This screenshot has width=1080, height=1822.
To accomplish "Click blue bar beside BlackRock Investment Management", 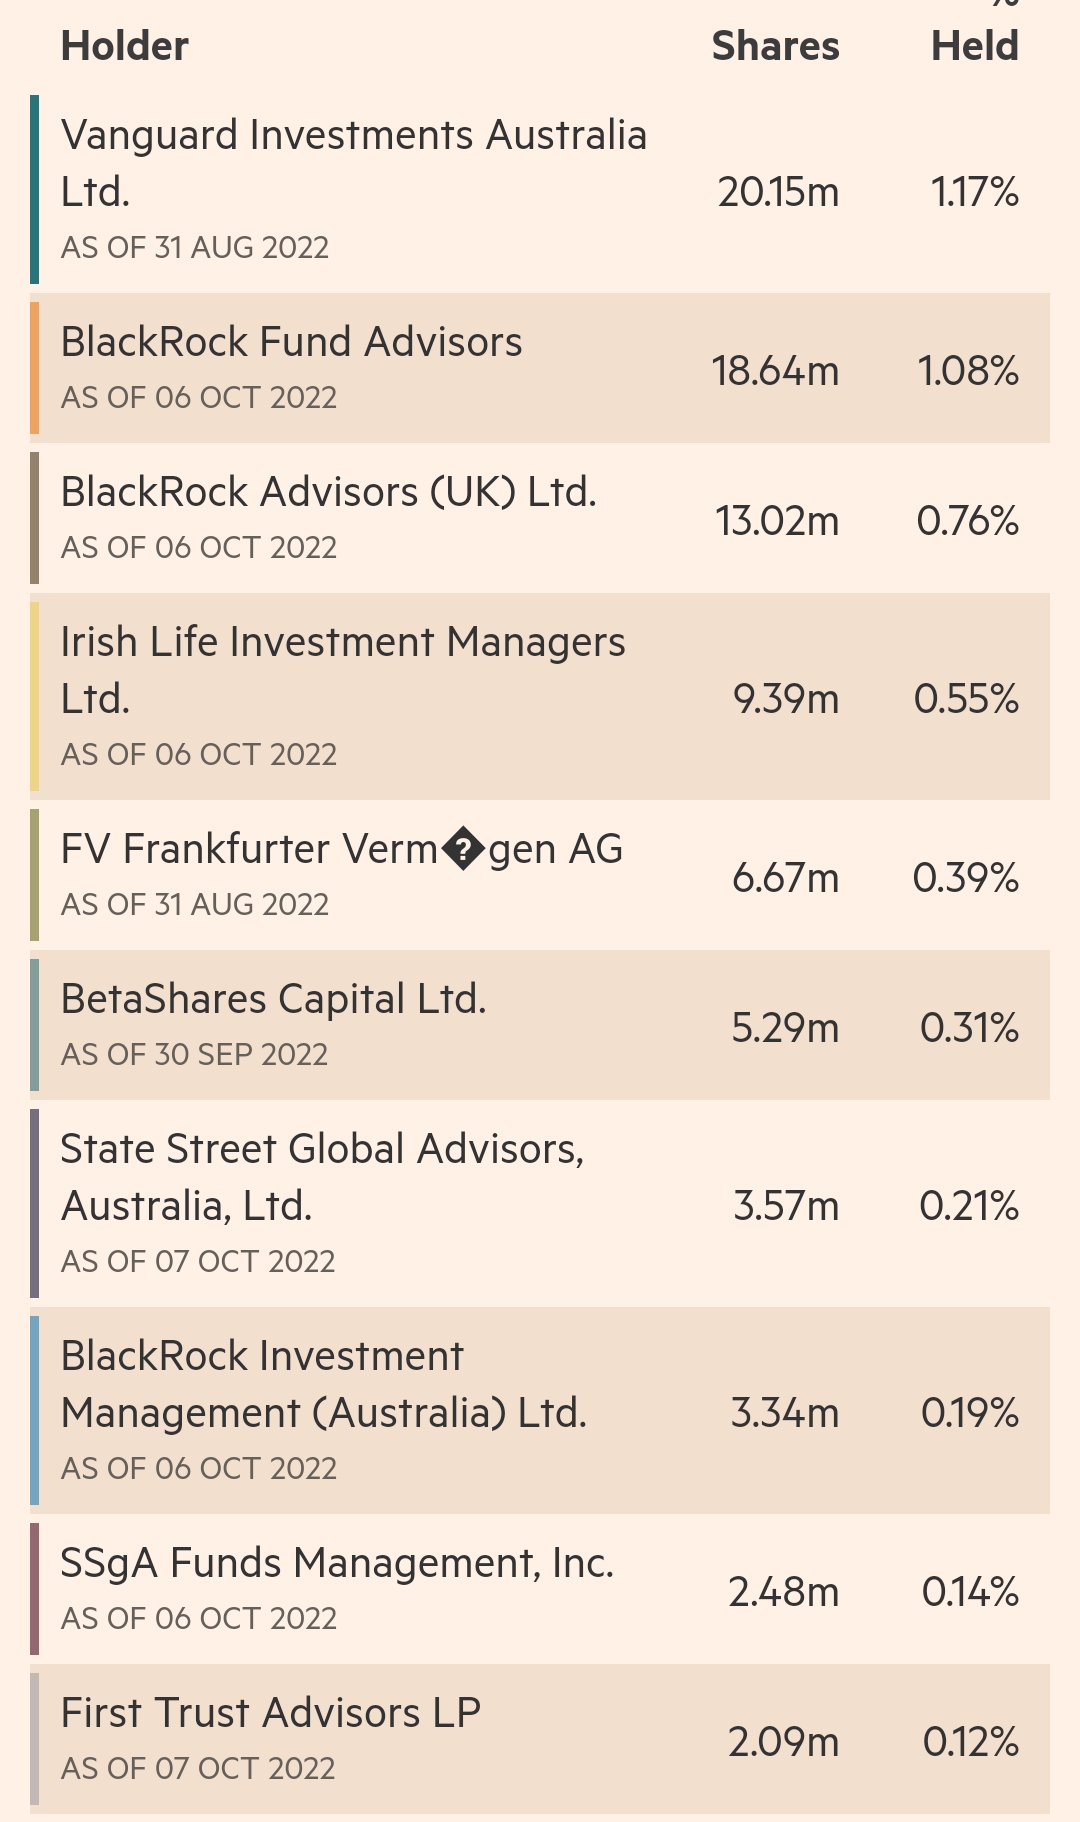I will 35,1410.
